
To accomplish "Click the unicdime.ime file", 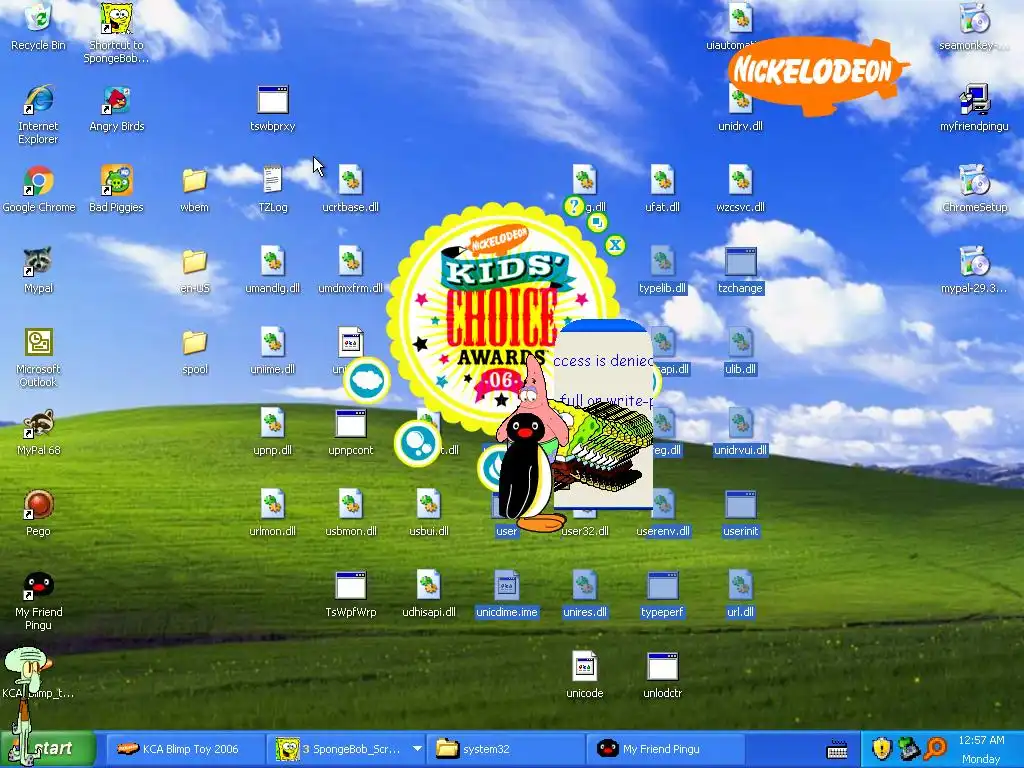I will [507, 594].
